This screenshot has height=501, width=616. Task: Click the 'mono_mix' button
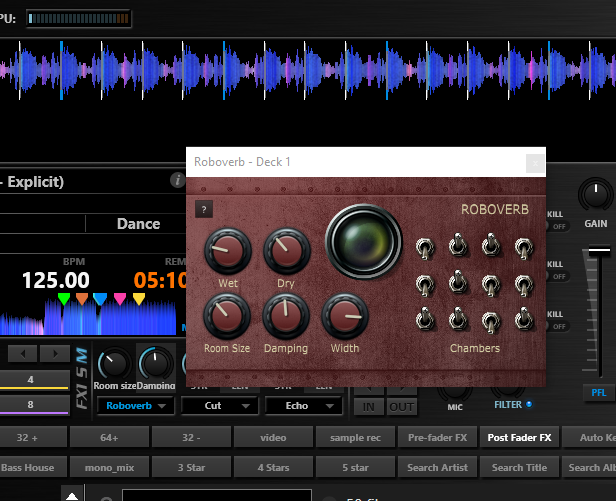tap(109, 467)
